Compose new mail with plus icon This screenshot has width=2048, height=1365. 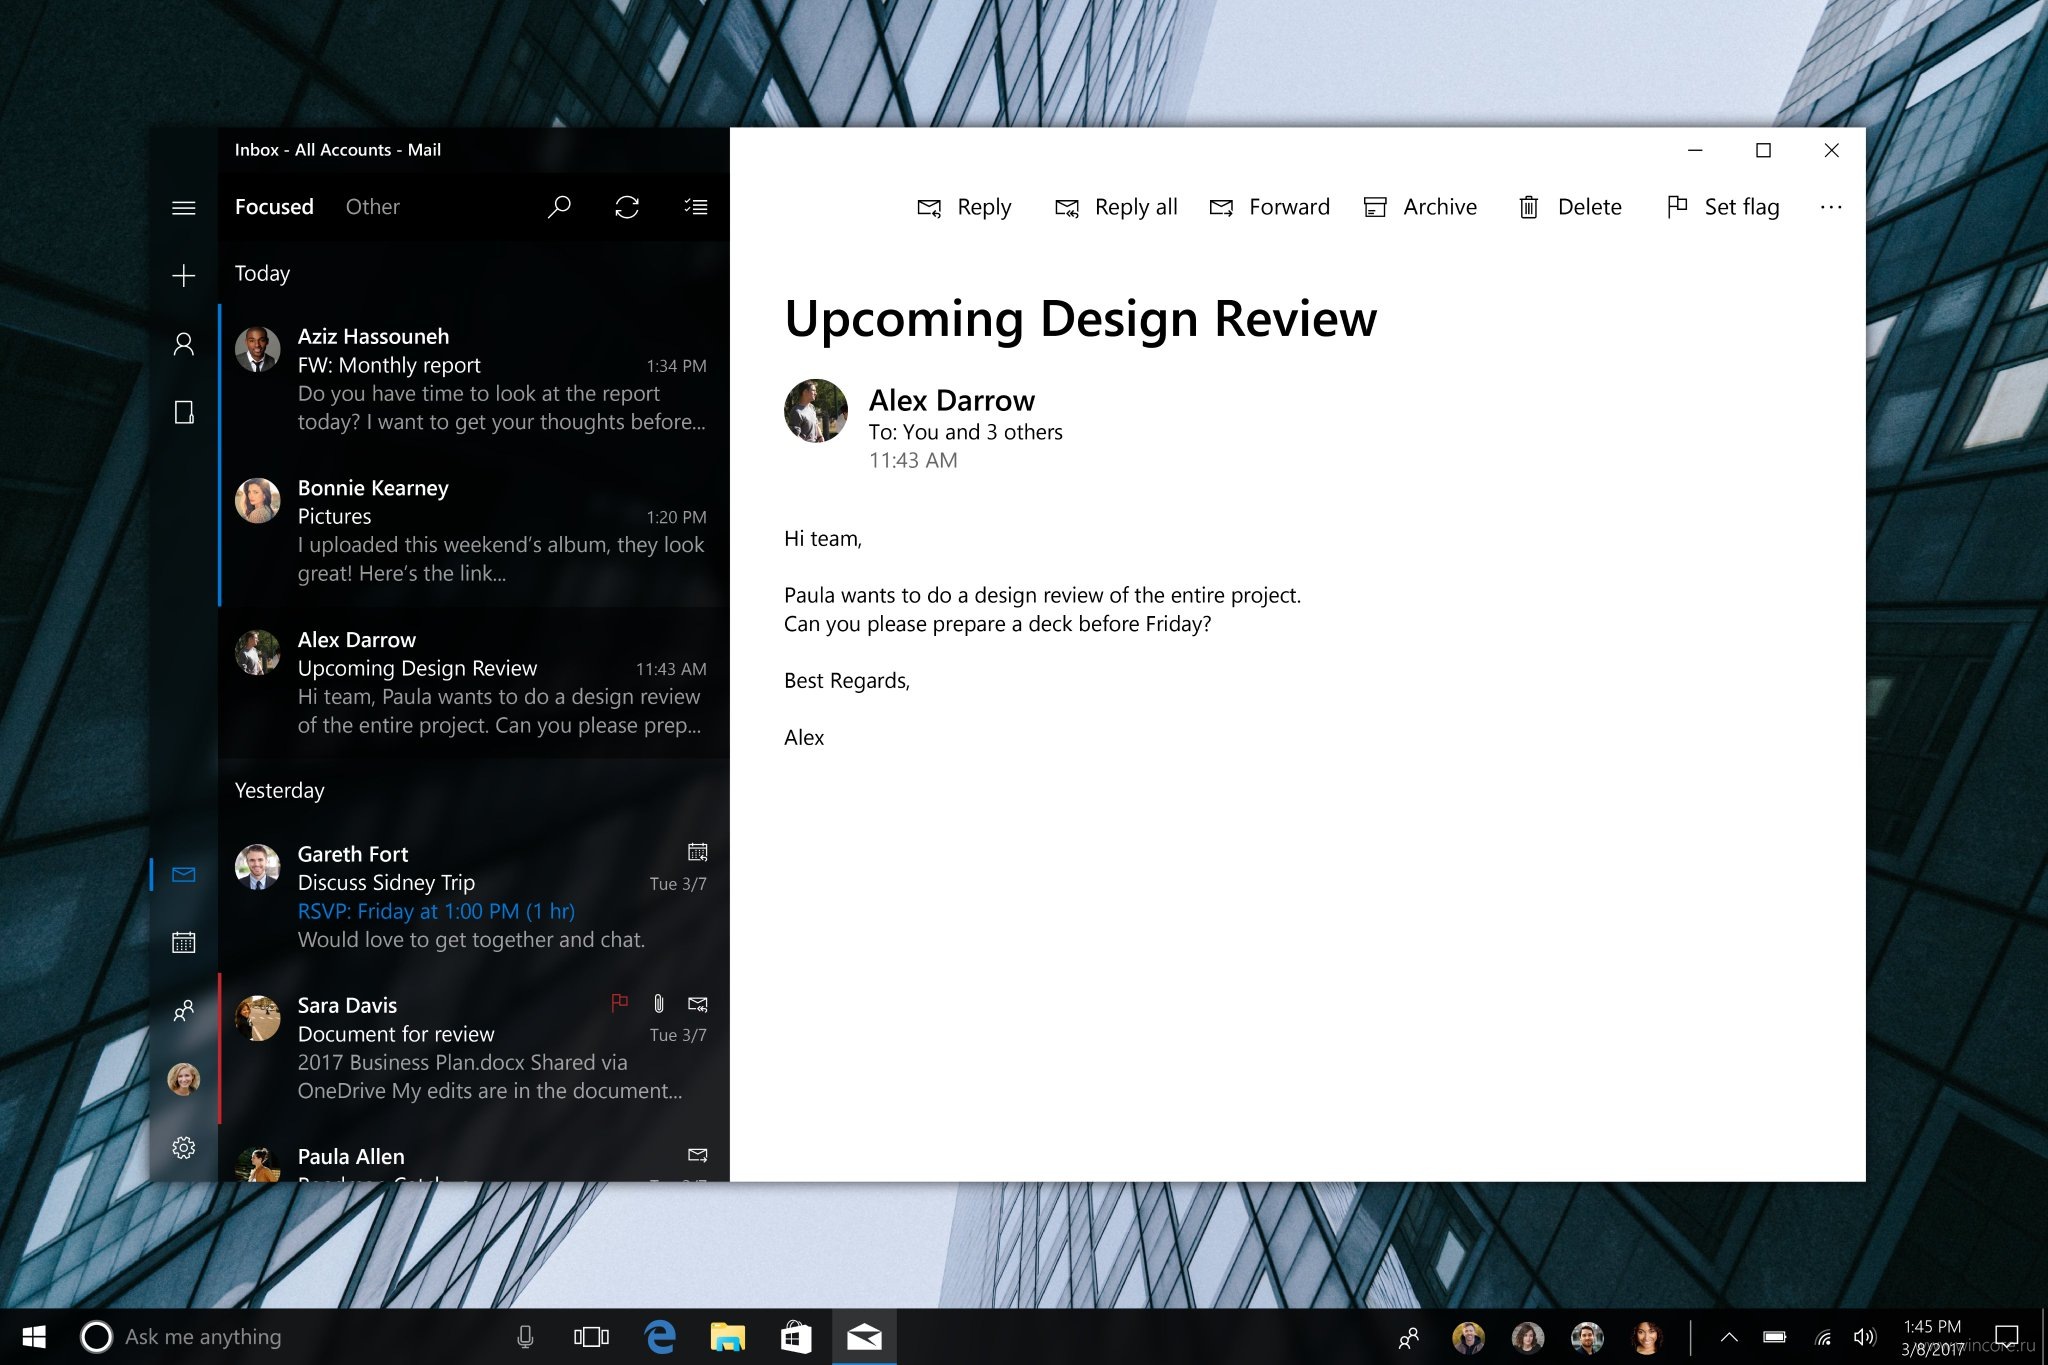pyautogui.click(x=184, y=276)
